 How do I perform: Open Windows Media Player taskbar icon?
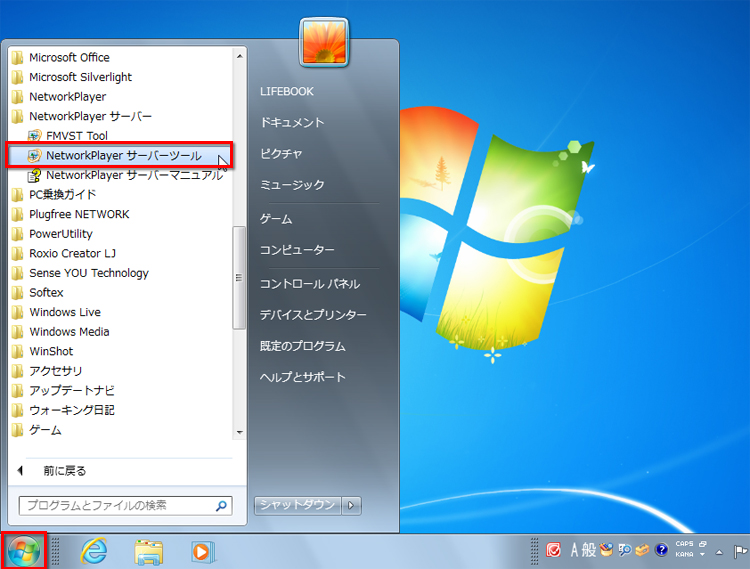coord(203,552)
